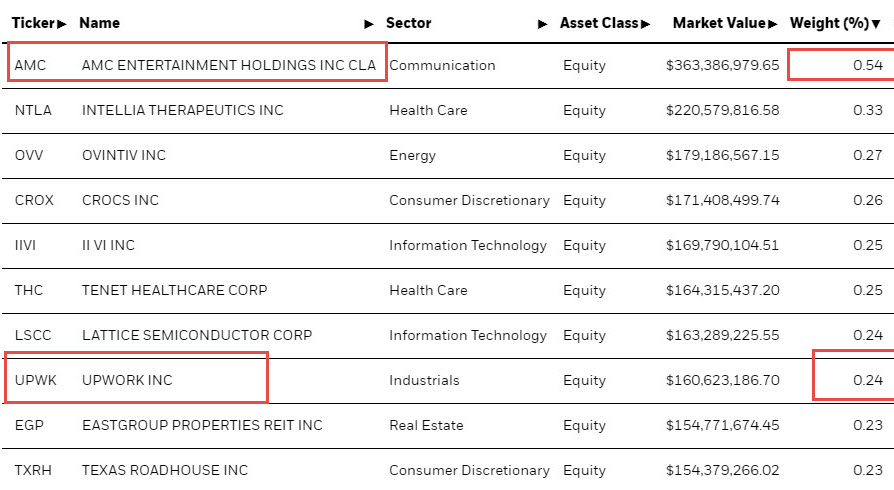Click the Market Value sort arrow
This screenshot has width=894, height=490.
click(x=773, y=24)
